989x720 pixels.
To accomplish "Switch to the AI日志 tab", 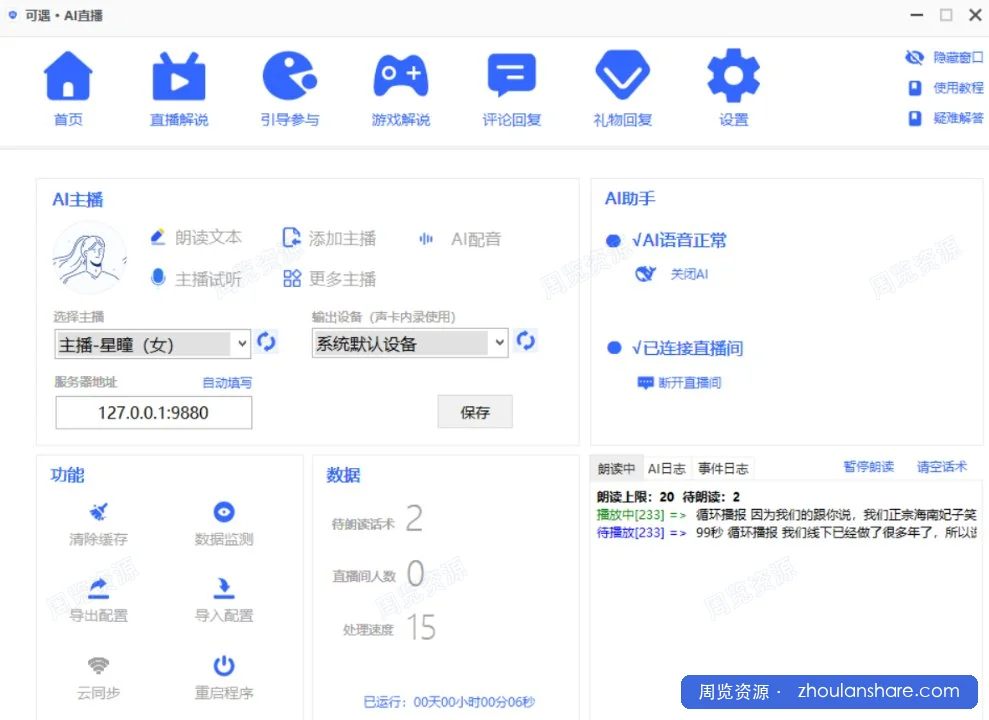I will click(x=667, y=468).
